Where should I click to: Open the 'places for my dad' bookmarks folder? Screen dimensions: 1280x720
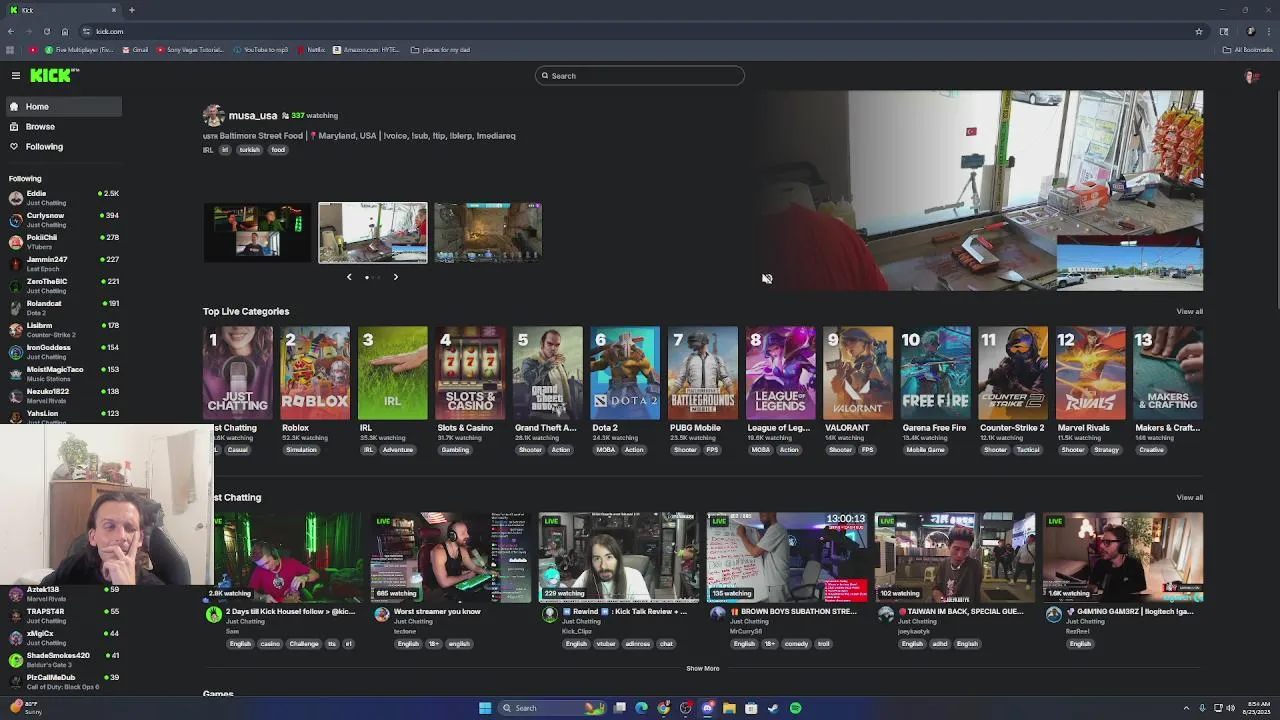click(x=440, y=50)
